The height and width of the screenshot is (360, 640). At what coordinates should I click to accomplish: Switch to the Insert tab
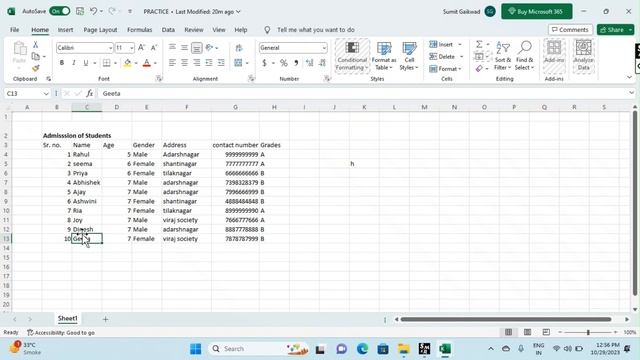[65, 30]
